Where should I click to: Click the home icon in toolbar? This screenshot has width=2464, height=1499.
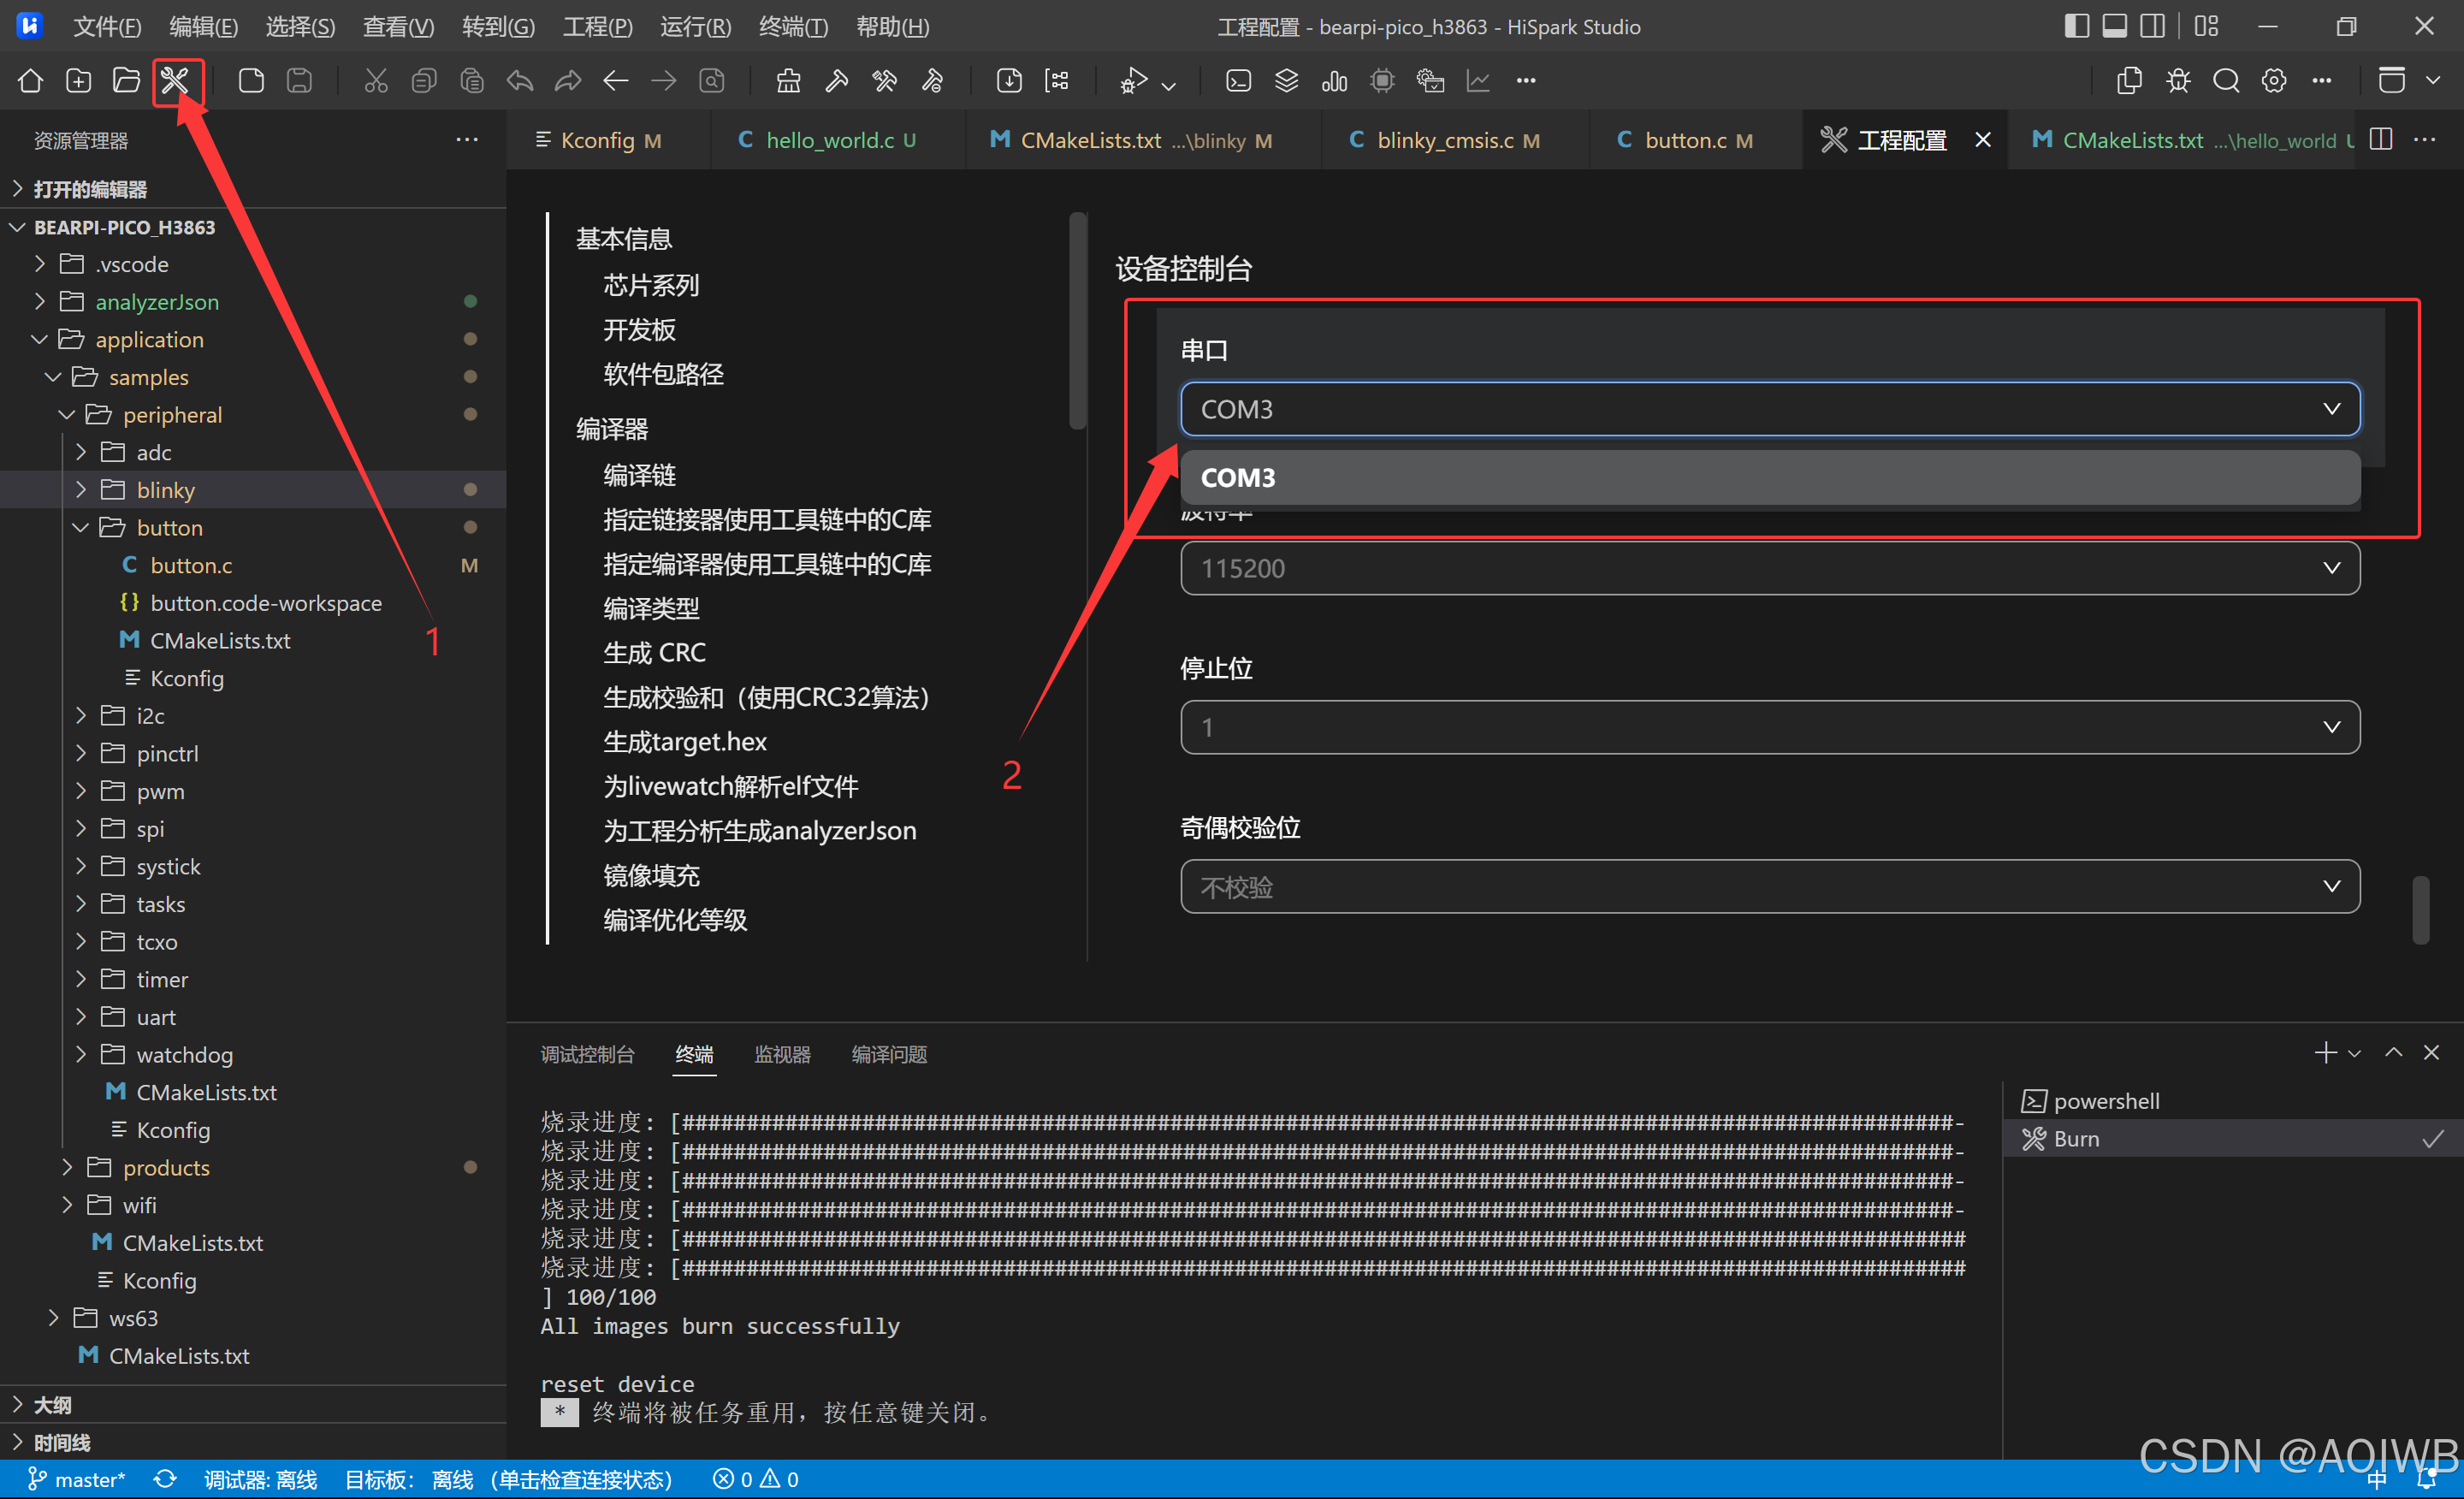tap(30, 81)
